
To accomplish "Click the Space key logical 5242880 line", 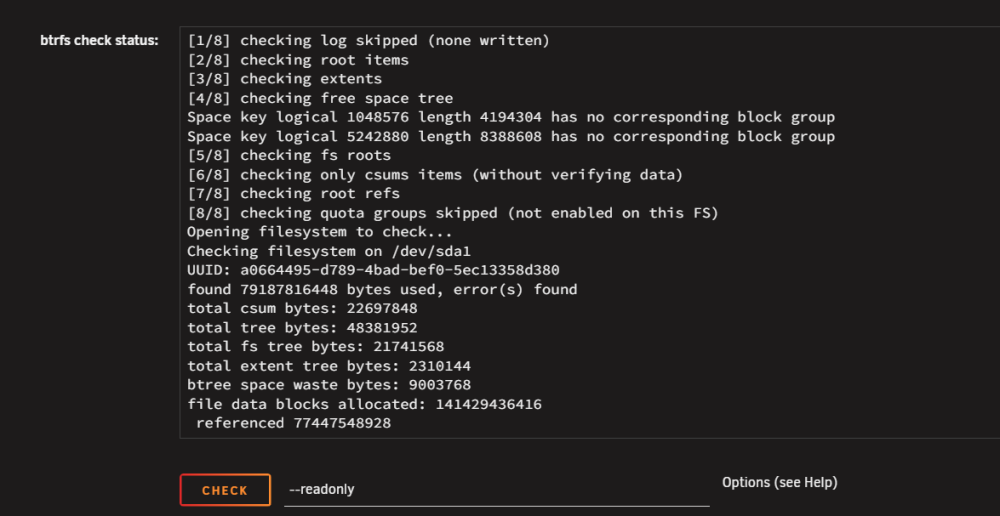I will [511, 136].
